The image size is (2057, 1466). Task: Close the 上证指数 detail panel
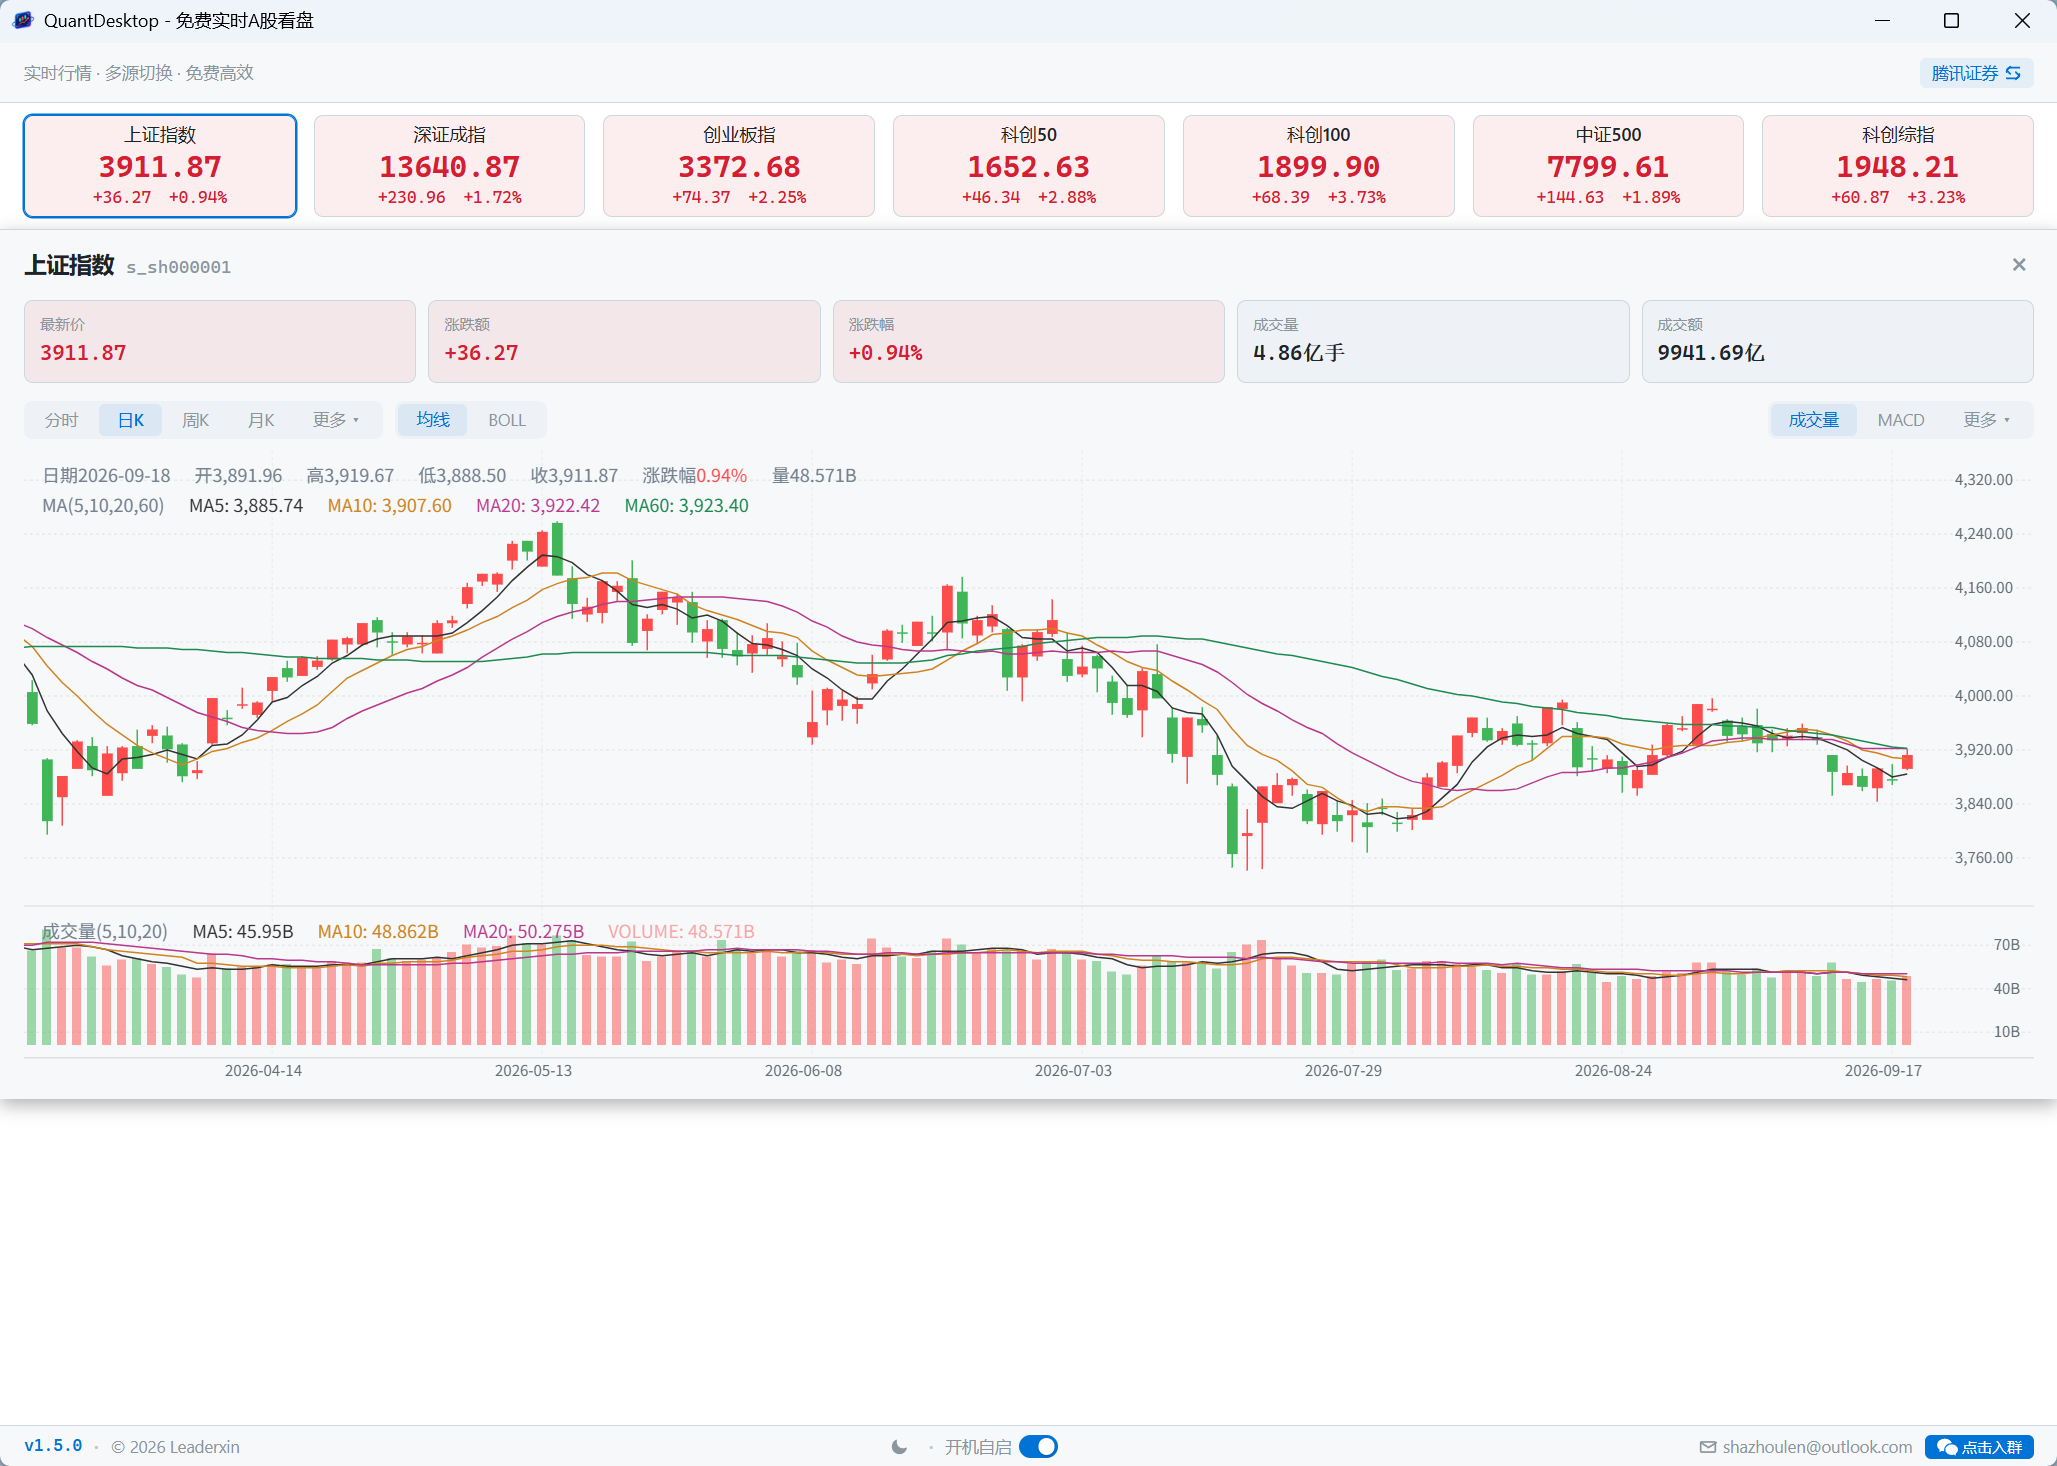click(x=2019, y=265)
